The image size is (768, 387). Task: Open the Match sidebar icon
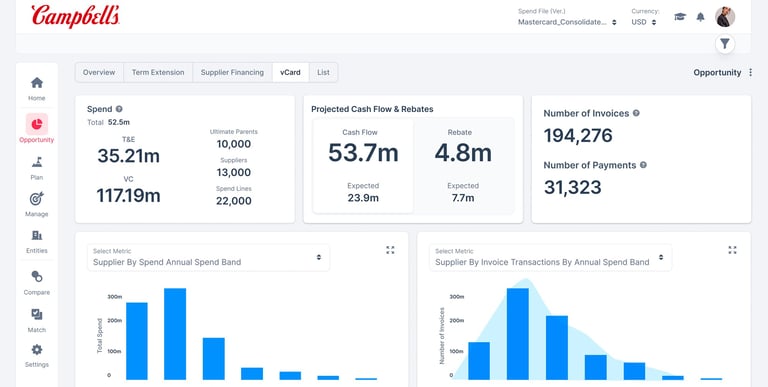(x=37, y=314)
